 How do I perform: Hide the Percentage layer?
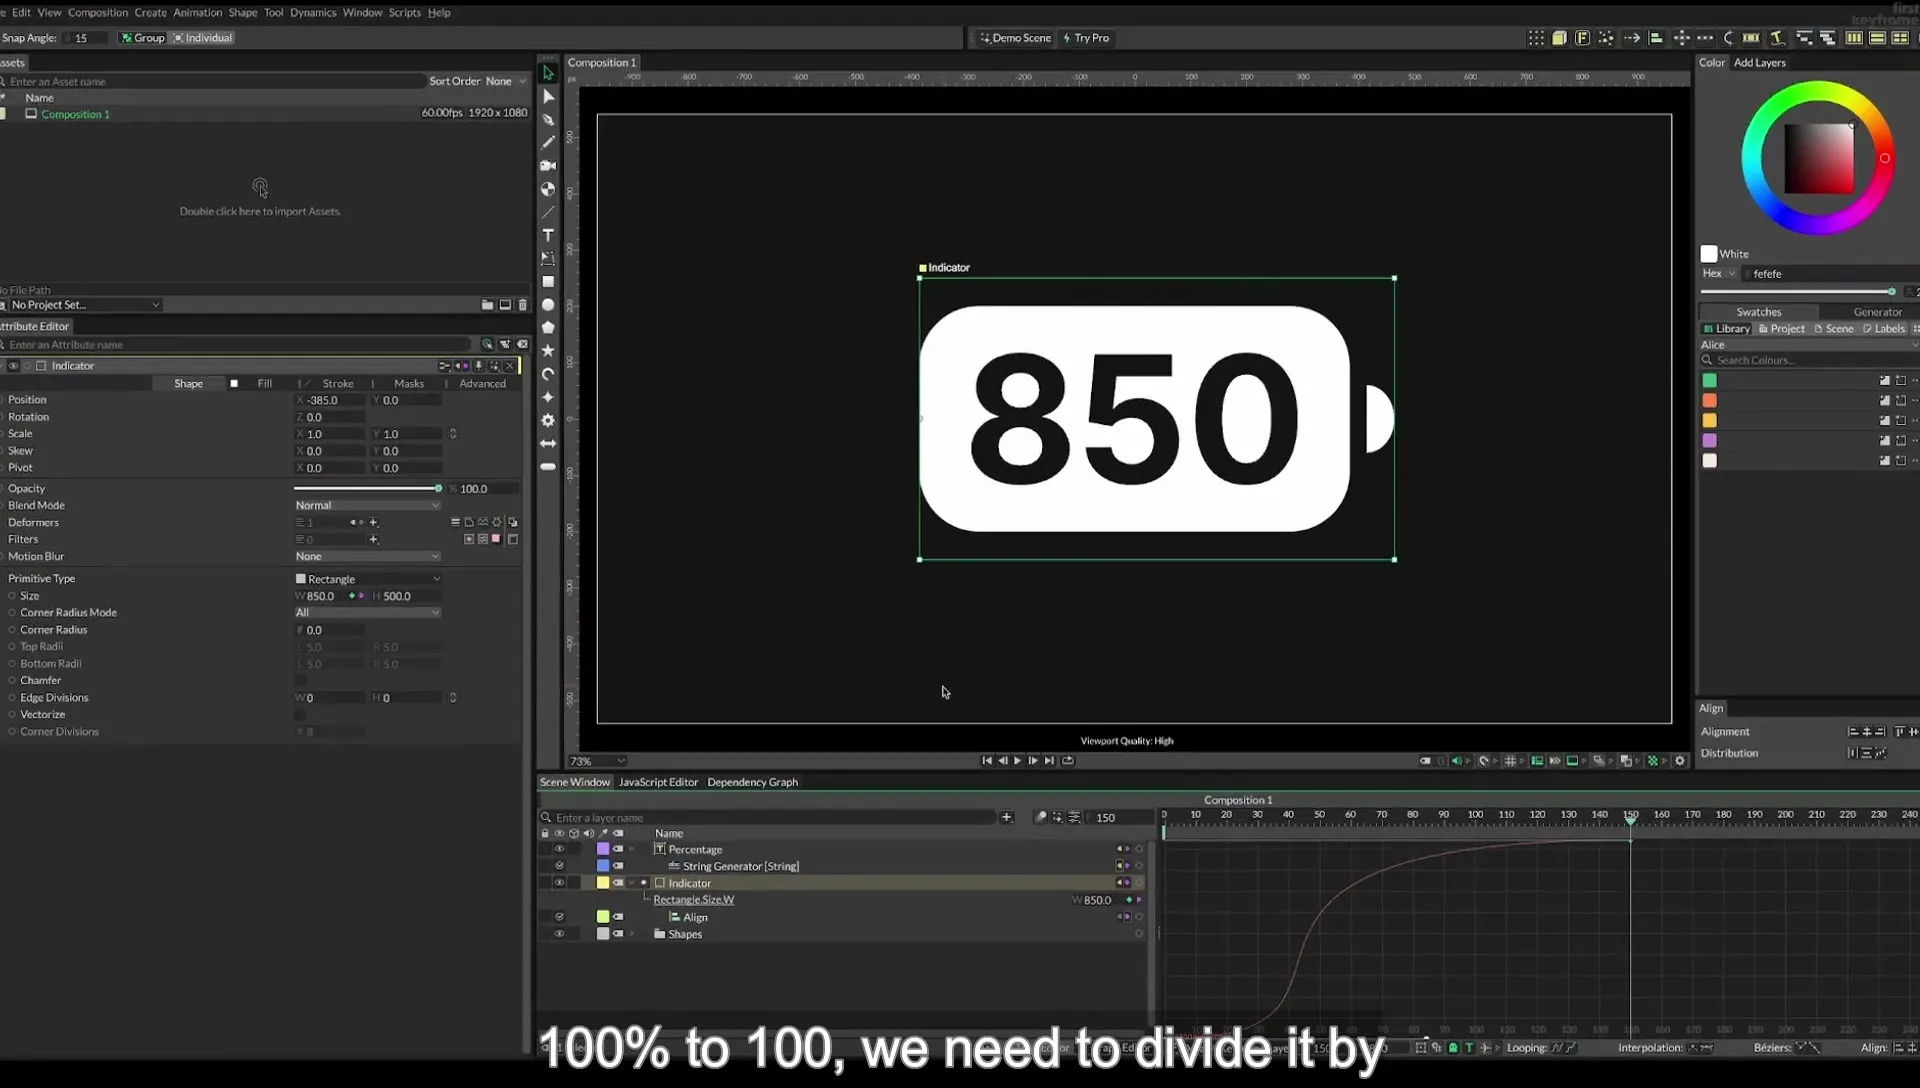[x=559, y=849]
